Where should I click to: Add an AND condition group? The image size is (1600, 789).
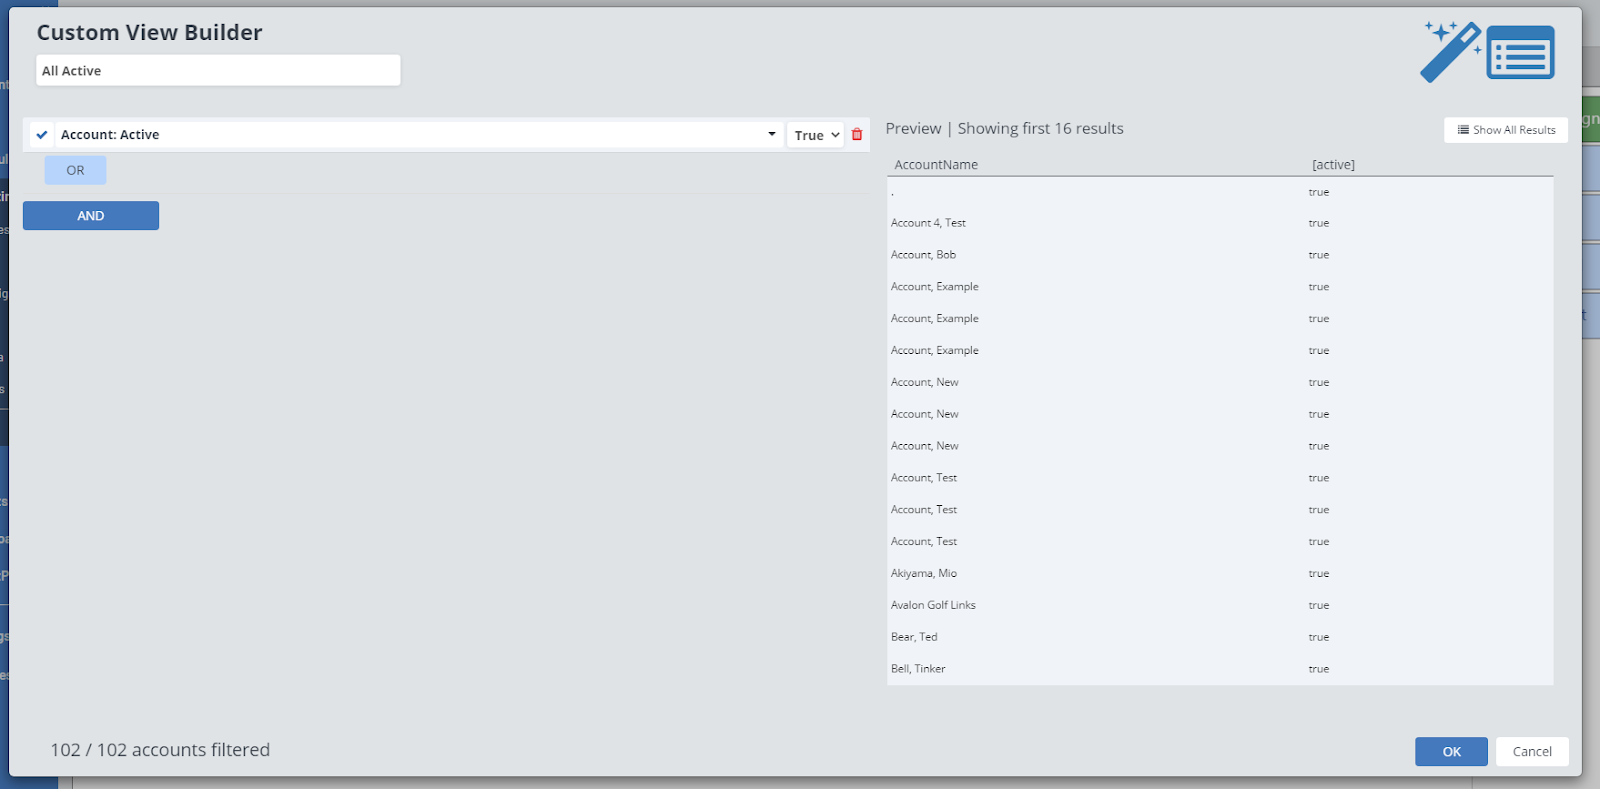coord(91,216)
